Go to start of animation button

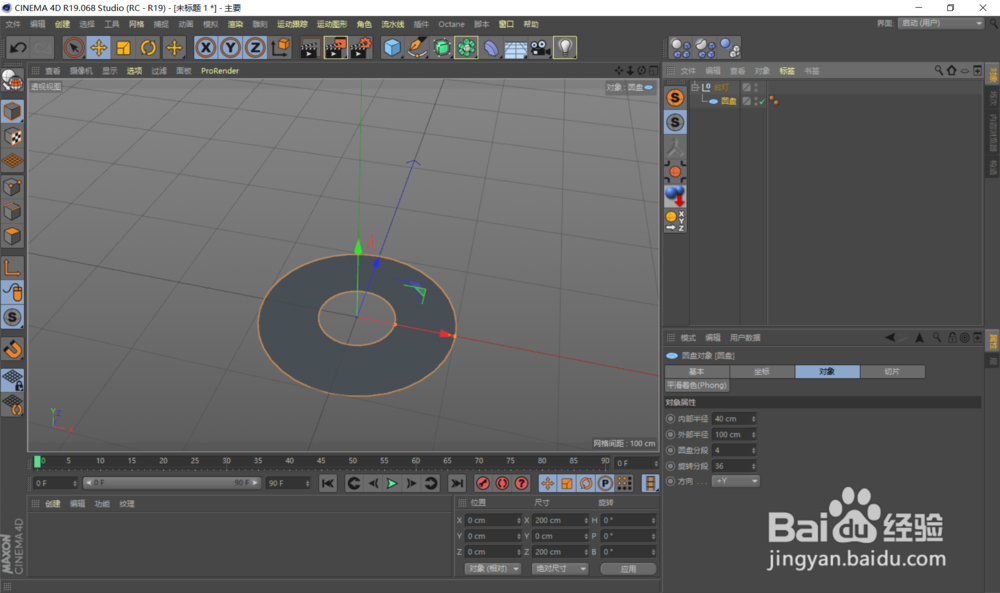point(328,483)
